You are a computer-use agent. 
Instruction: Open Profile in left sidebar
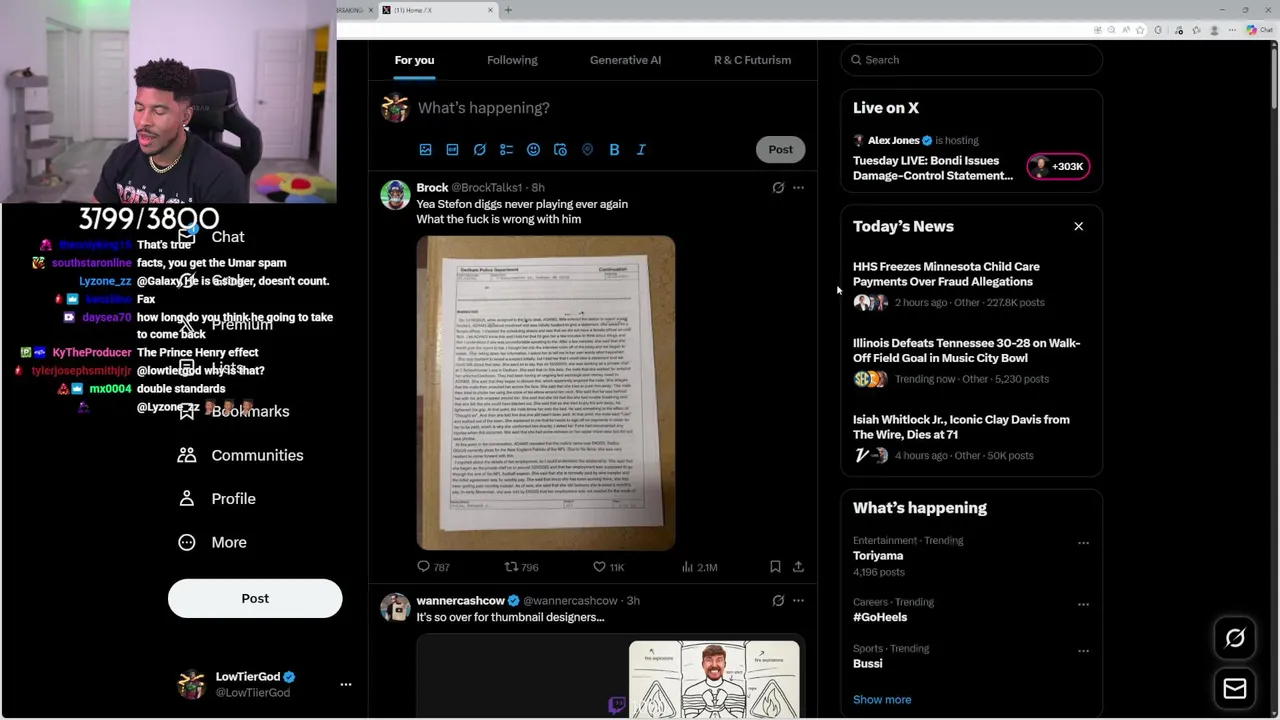point(217,499)
